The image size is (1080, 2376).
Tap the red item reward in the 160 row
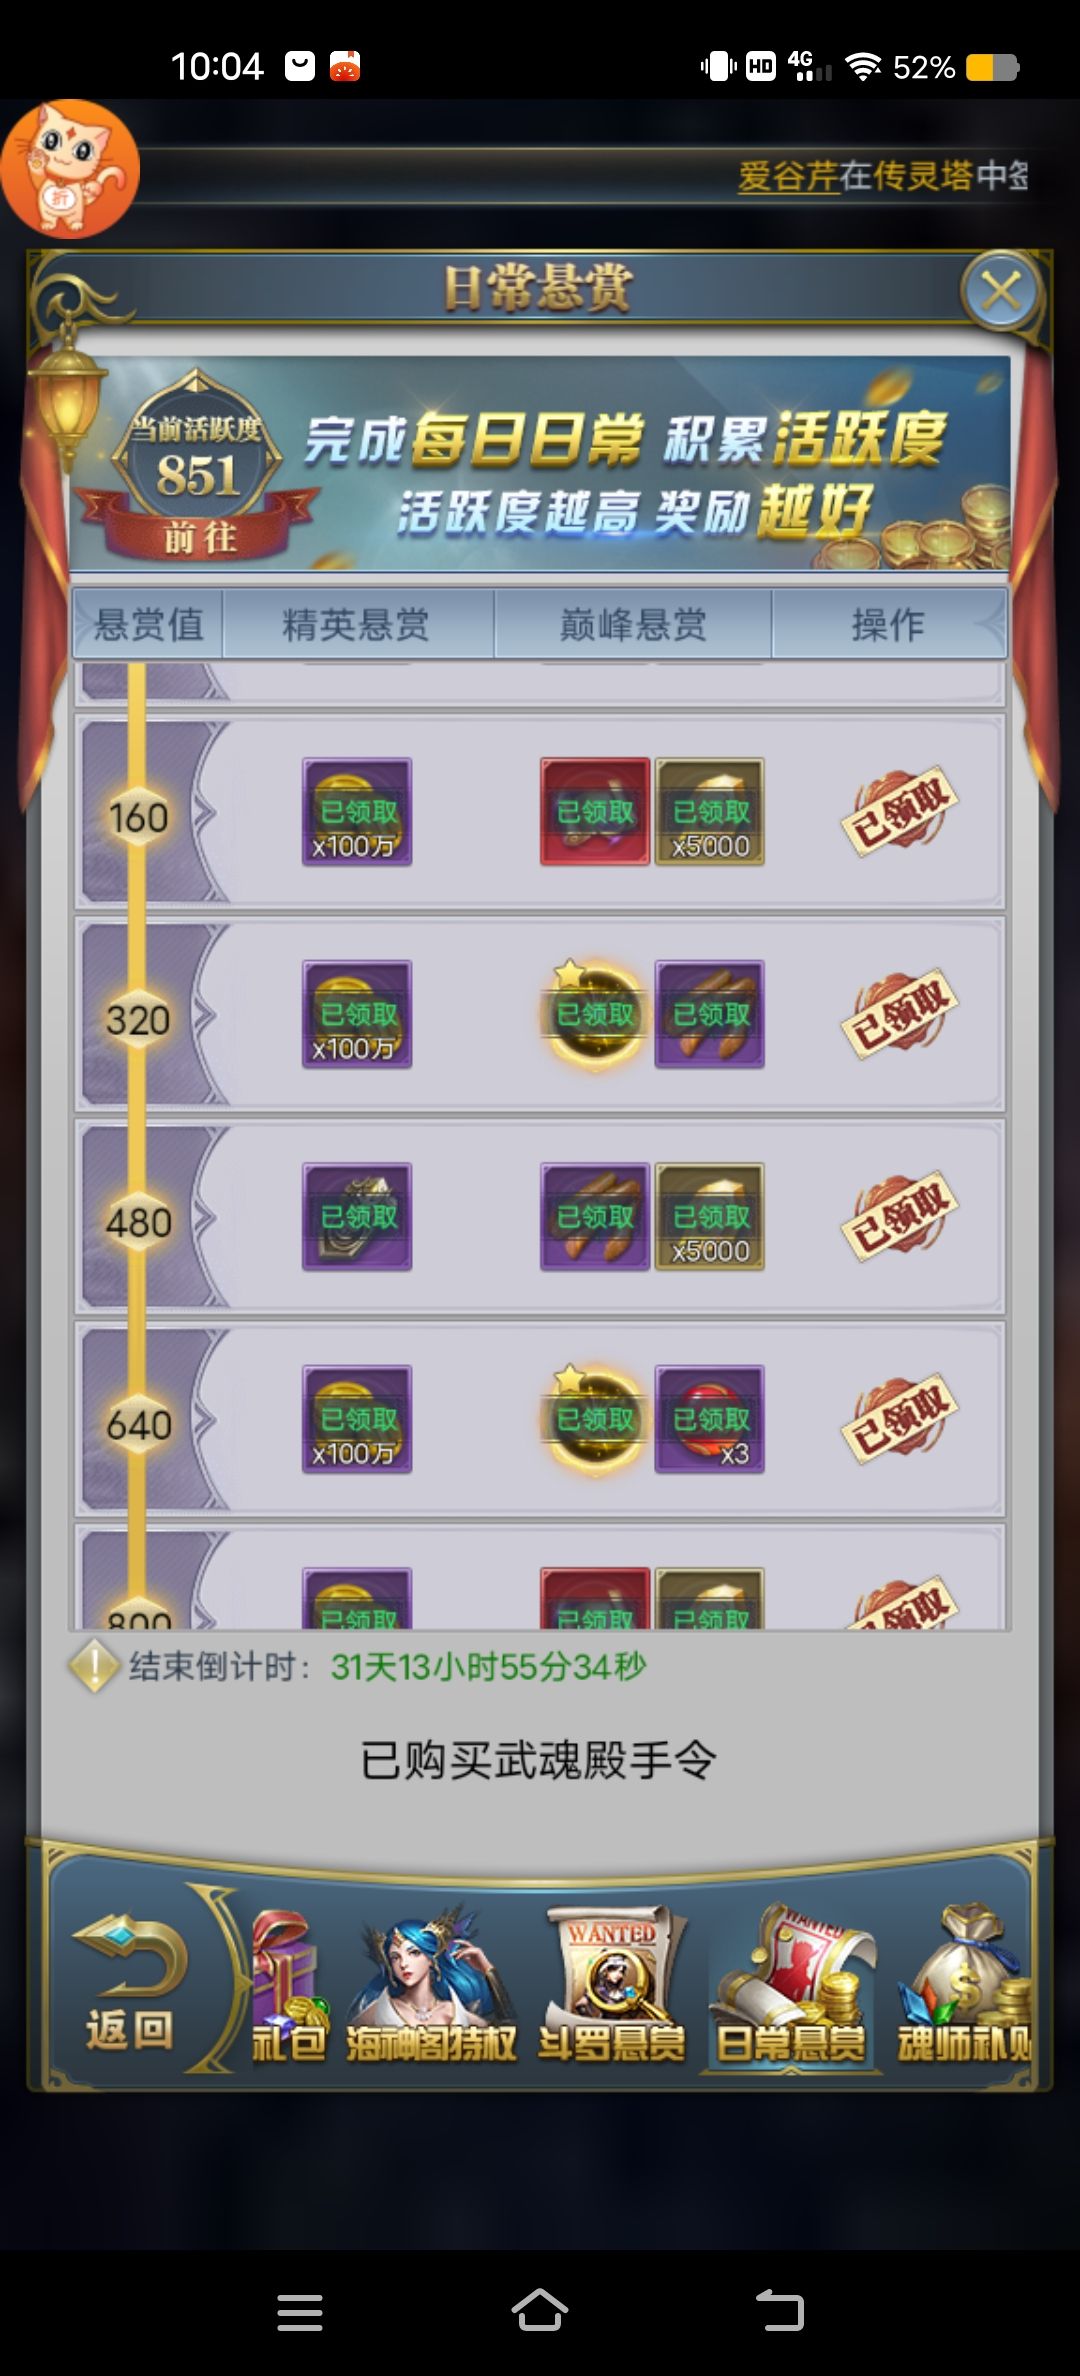coord(595,811)
